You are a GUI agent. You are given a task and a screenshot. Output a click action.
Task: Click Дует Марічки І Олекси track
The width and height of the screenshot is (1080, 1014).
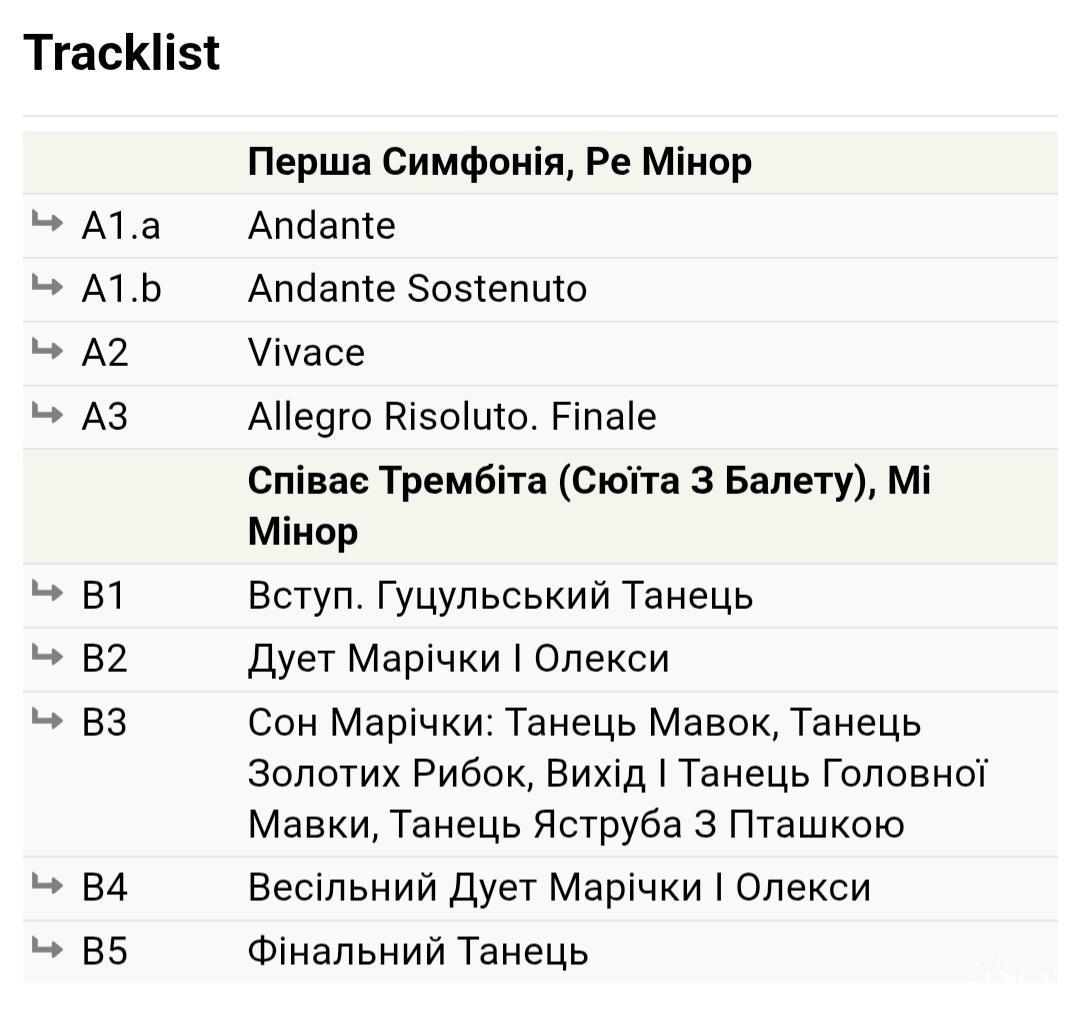(458, 660)
